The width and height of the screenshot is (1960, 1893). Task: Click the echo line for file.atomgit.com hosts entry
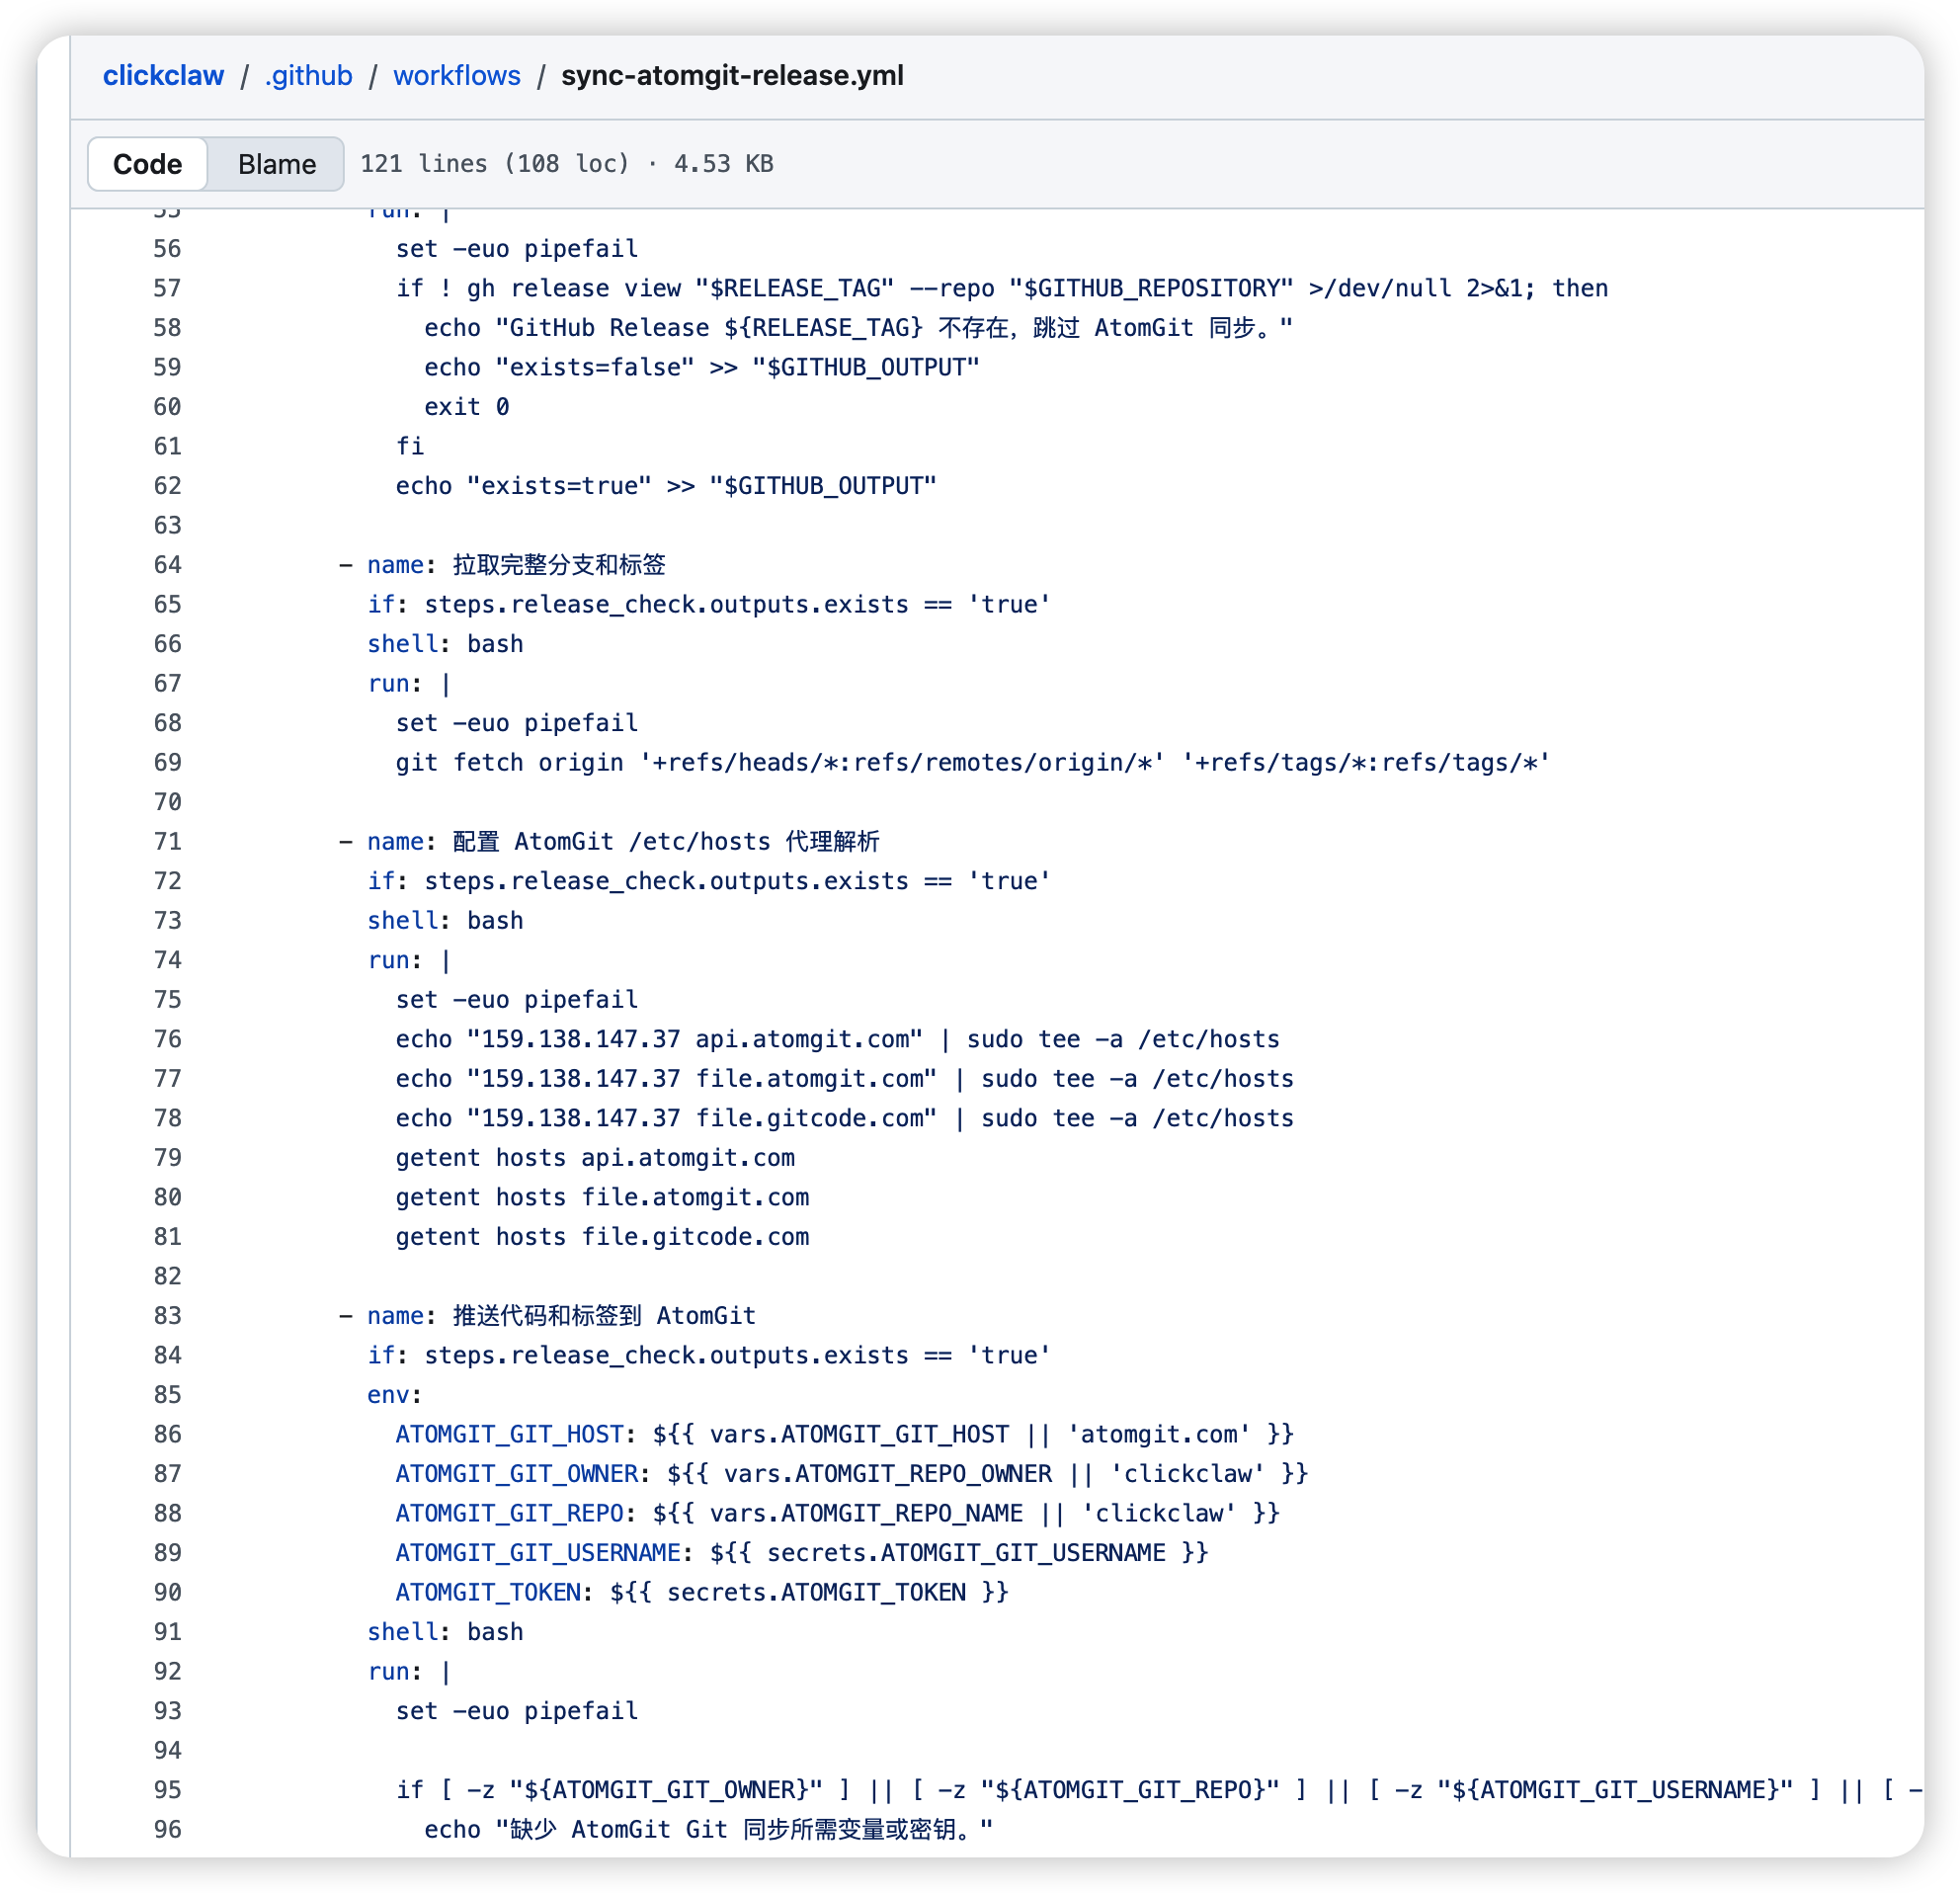point(844,1079)
